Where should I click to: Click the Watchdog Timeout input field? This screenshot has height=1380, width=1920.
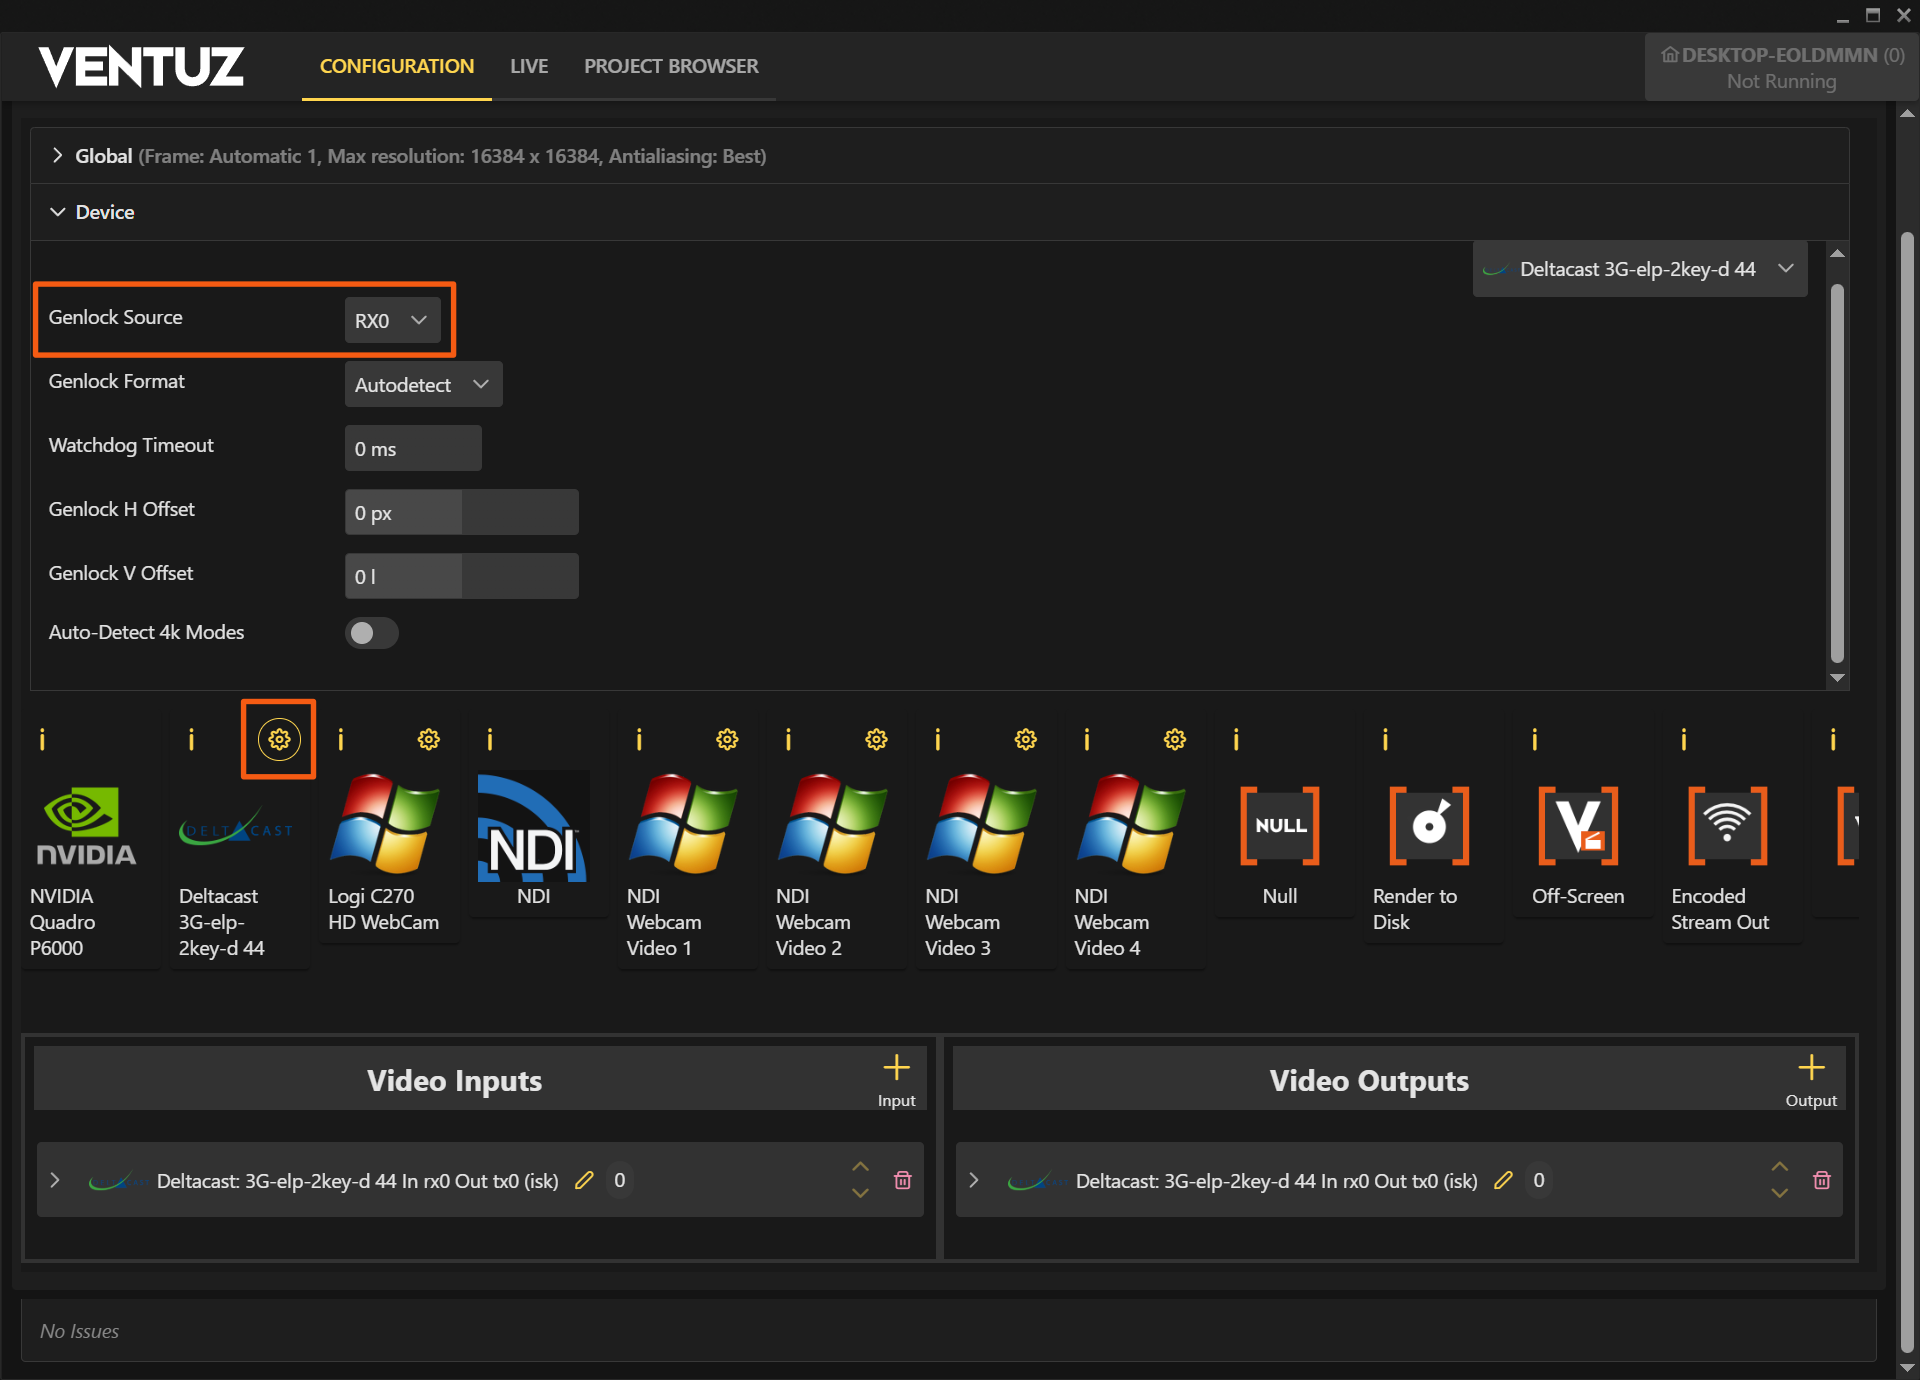pyautogui.click(x=412, y=448)
